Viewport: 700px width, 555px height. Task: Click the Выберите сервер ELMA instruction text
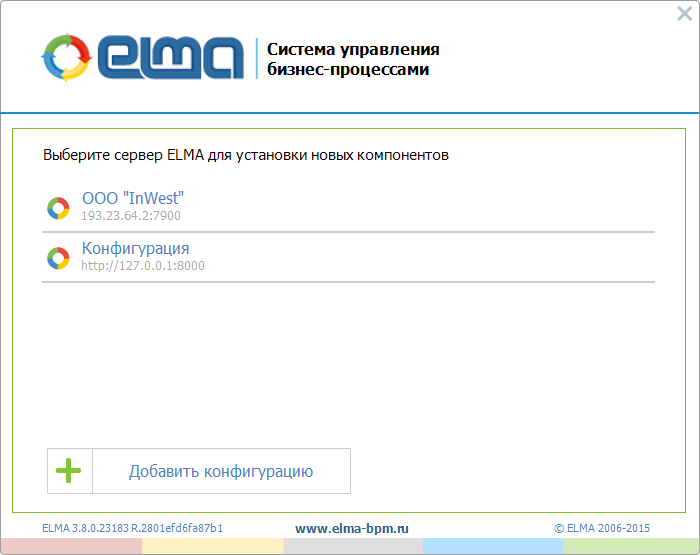[x=246, y=155]
